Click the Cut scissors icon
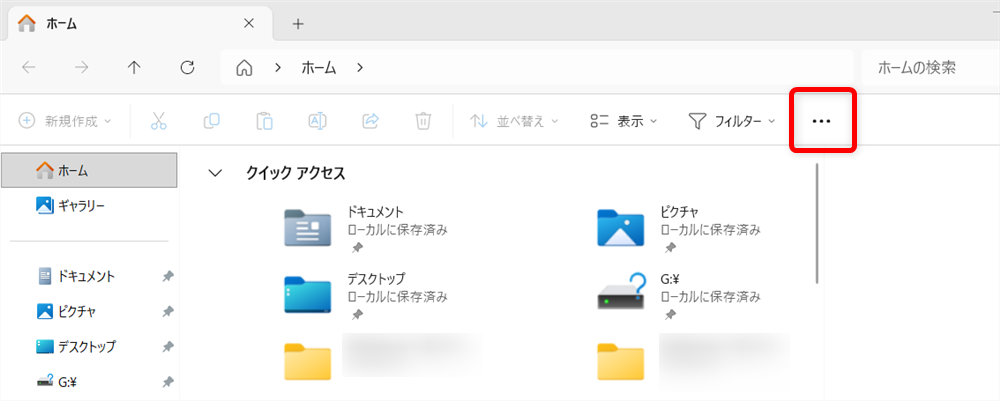 pyautogui.click(x=159, y=121)
